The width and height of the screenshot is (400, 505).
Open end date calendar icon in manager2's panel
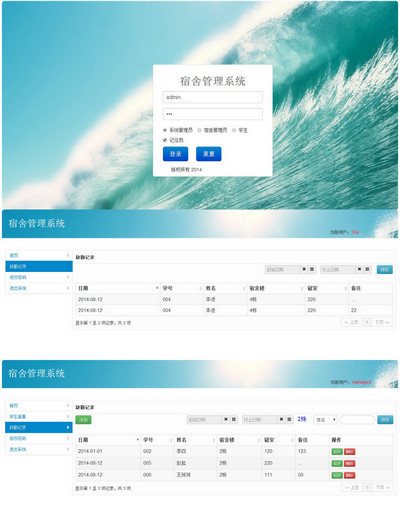pyautogui.click(x=289, y=419)
